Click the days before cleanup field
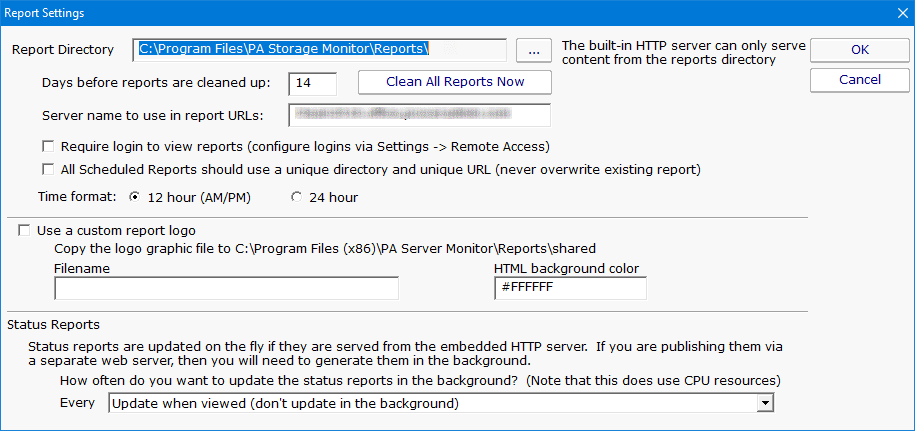 pyautogui.click(x=312, y=83)
